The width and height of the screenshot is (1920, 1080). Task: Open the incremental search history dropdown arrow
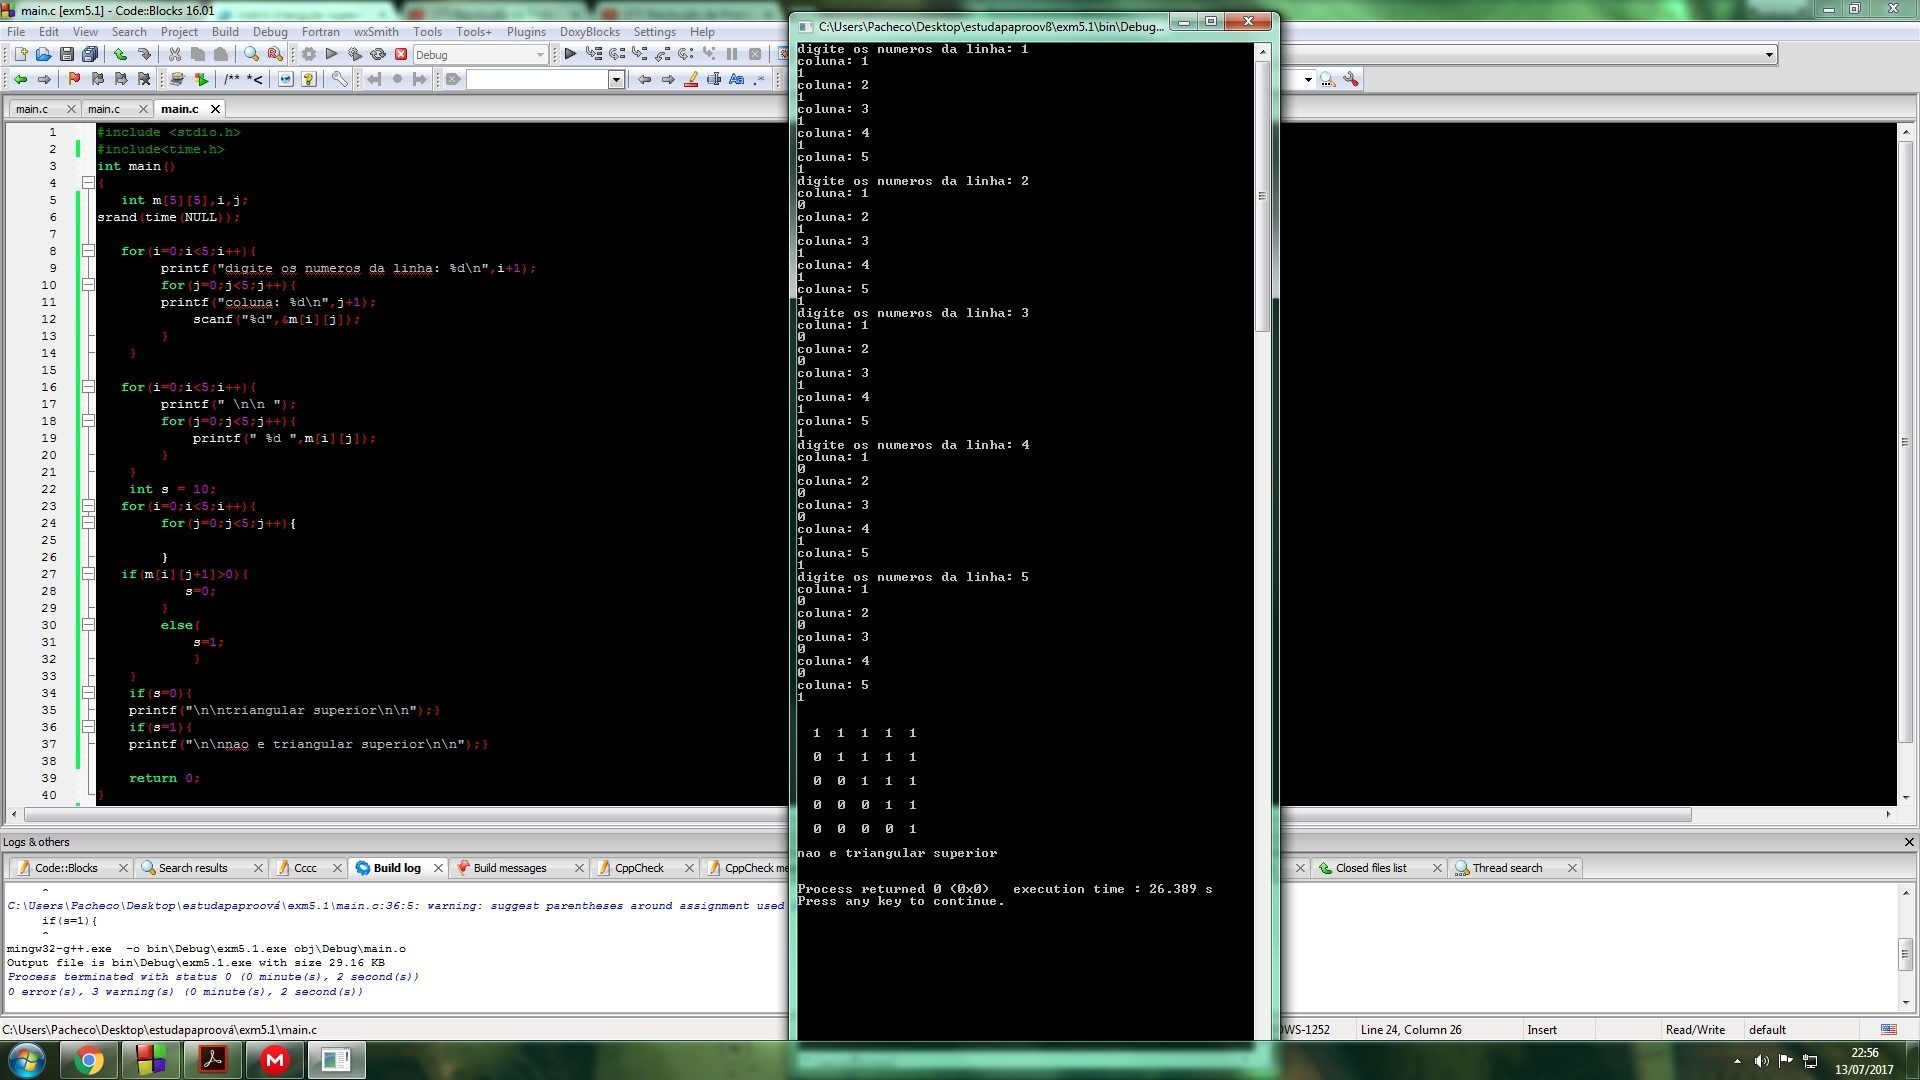(x=616, y=79)
